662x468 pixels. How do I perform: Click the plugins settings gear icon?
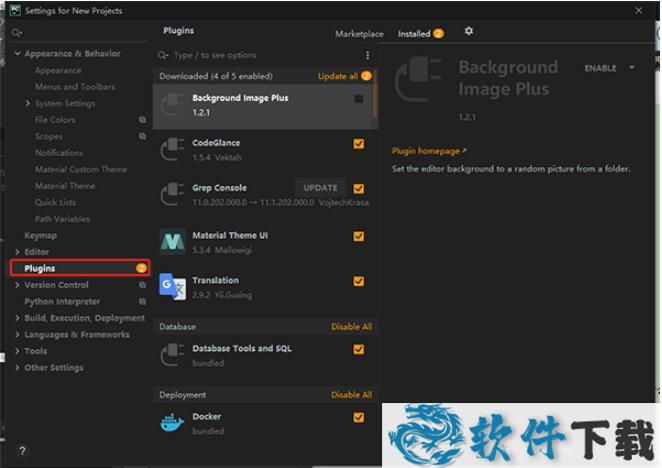469,32
